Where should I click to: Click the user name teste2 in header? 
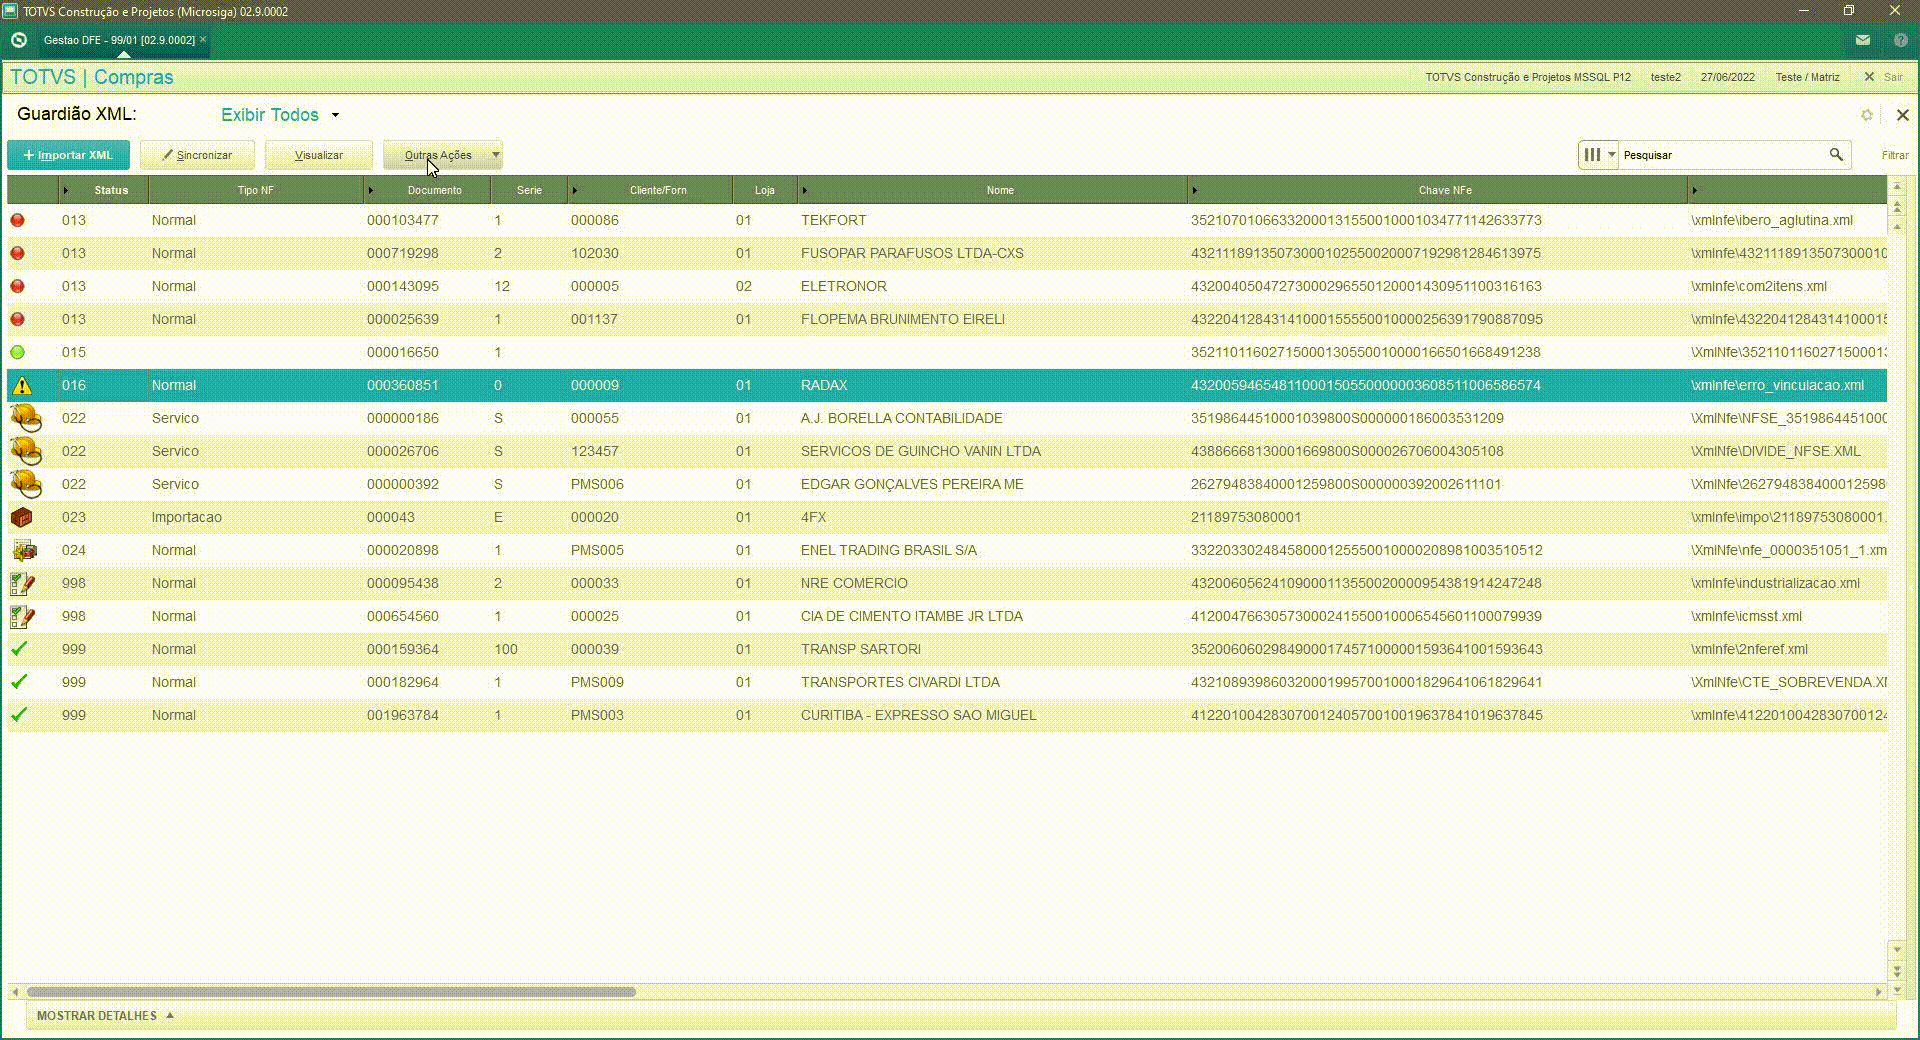[x=1665, y=77]
